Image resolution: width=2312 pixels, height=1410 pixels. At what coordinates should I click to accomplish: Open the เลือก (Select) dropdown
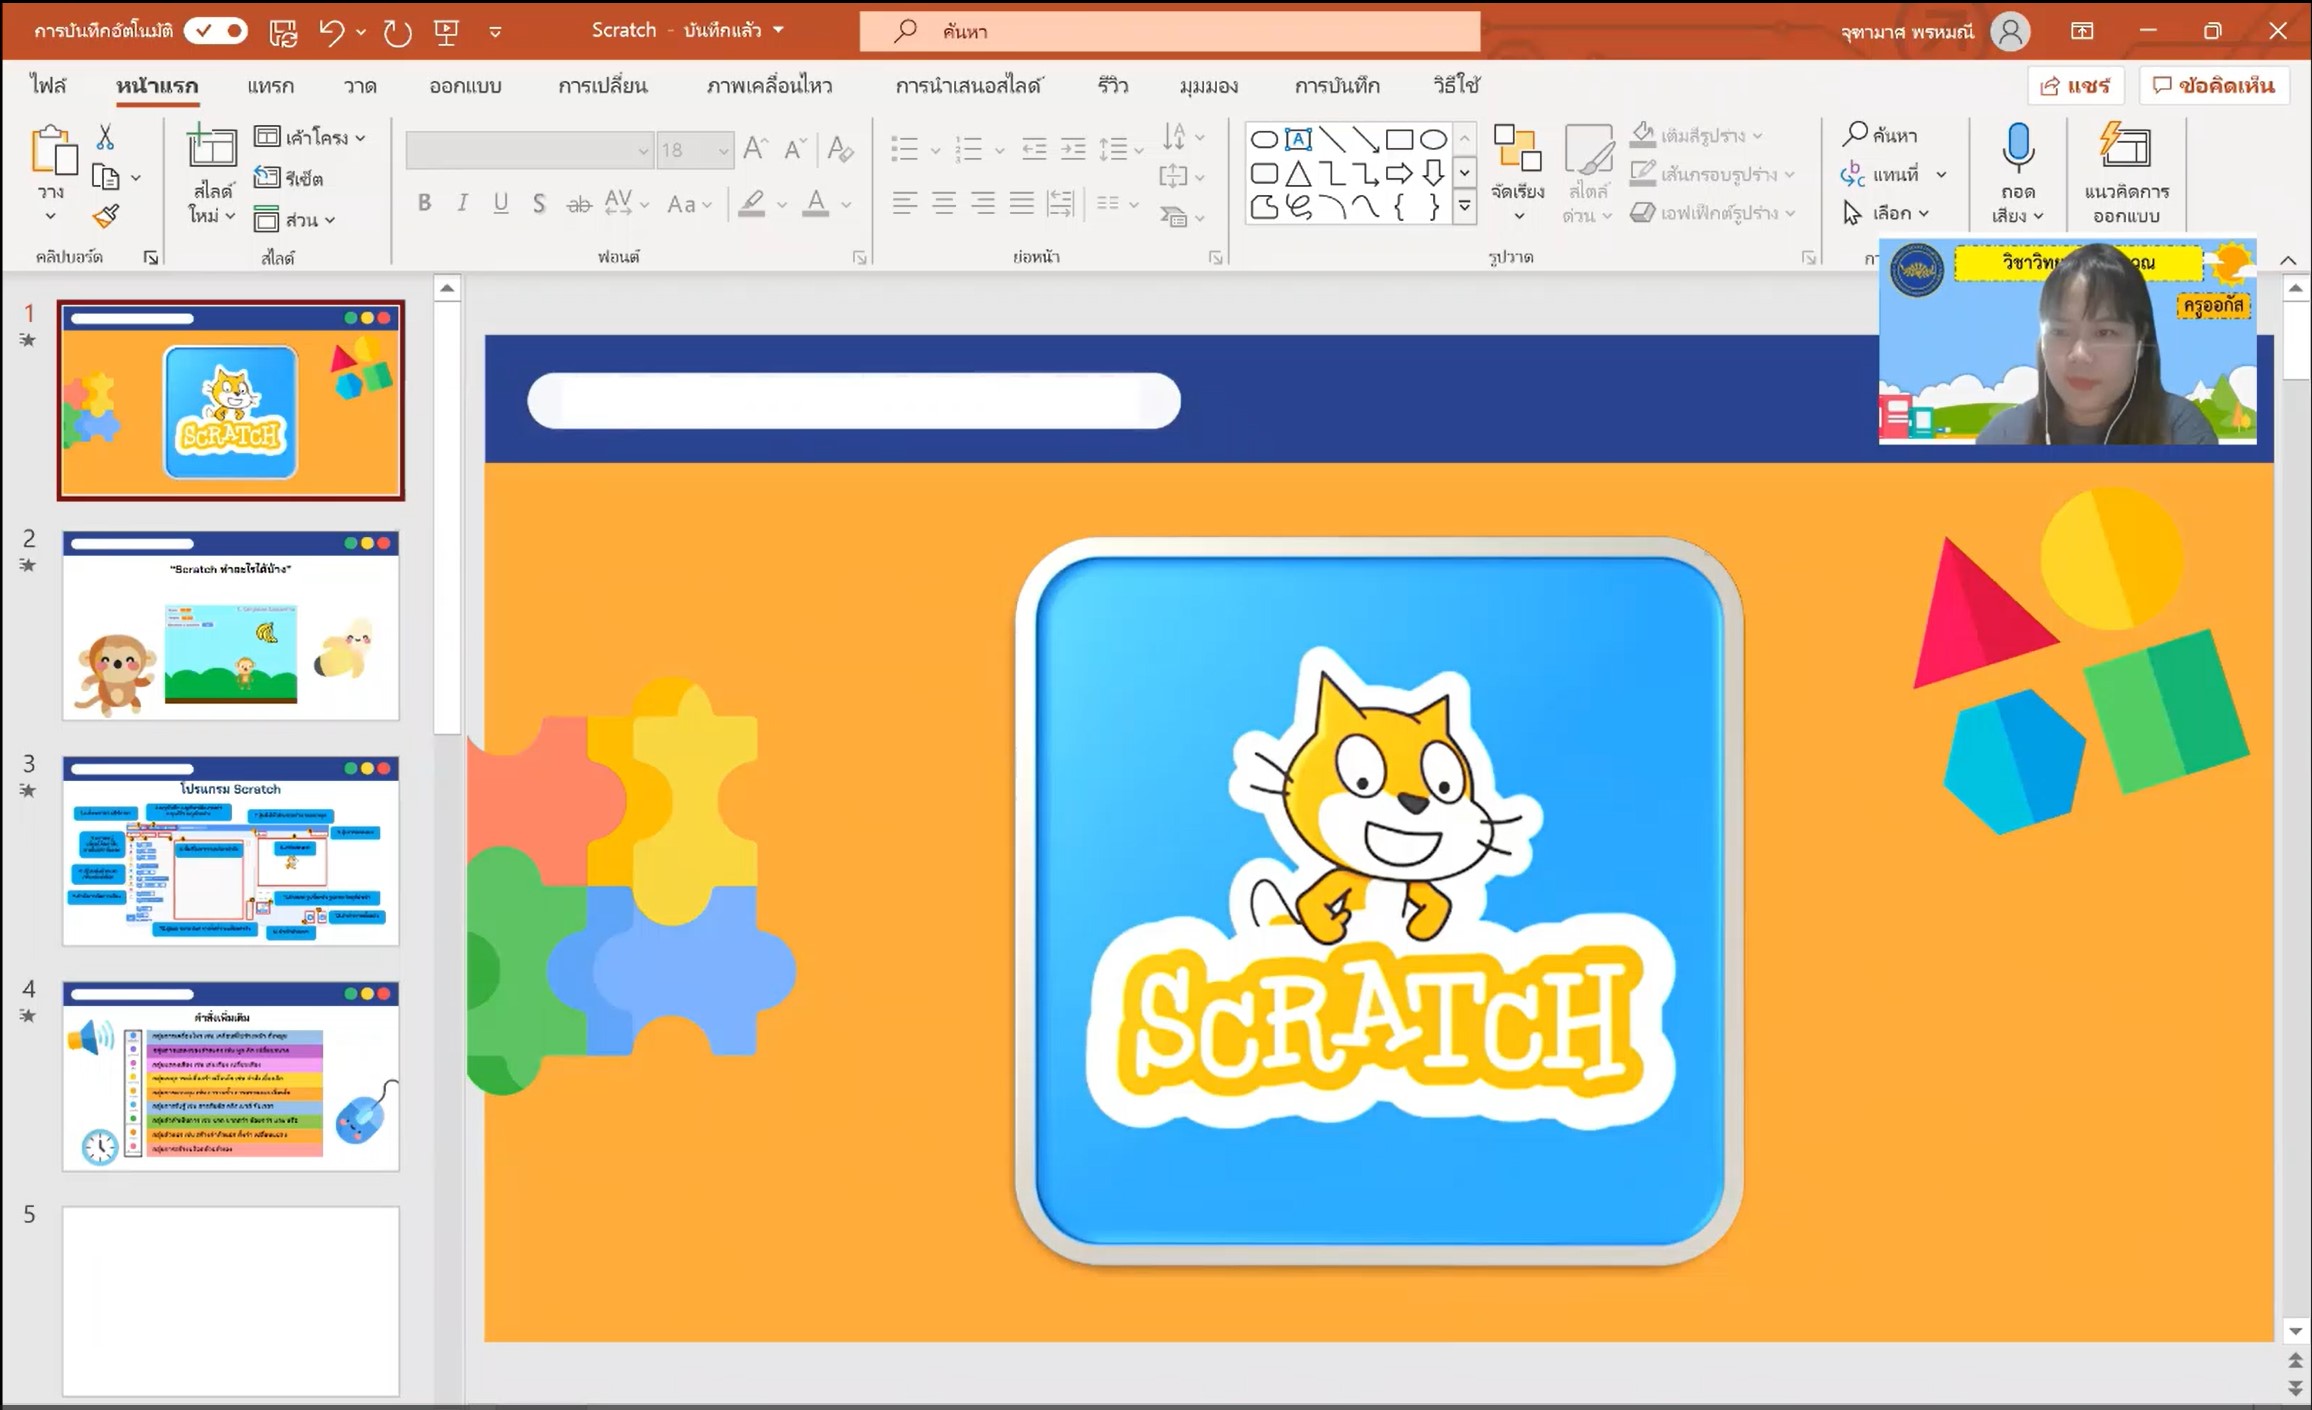tap(1887, 213)
